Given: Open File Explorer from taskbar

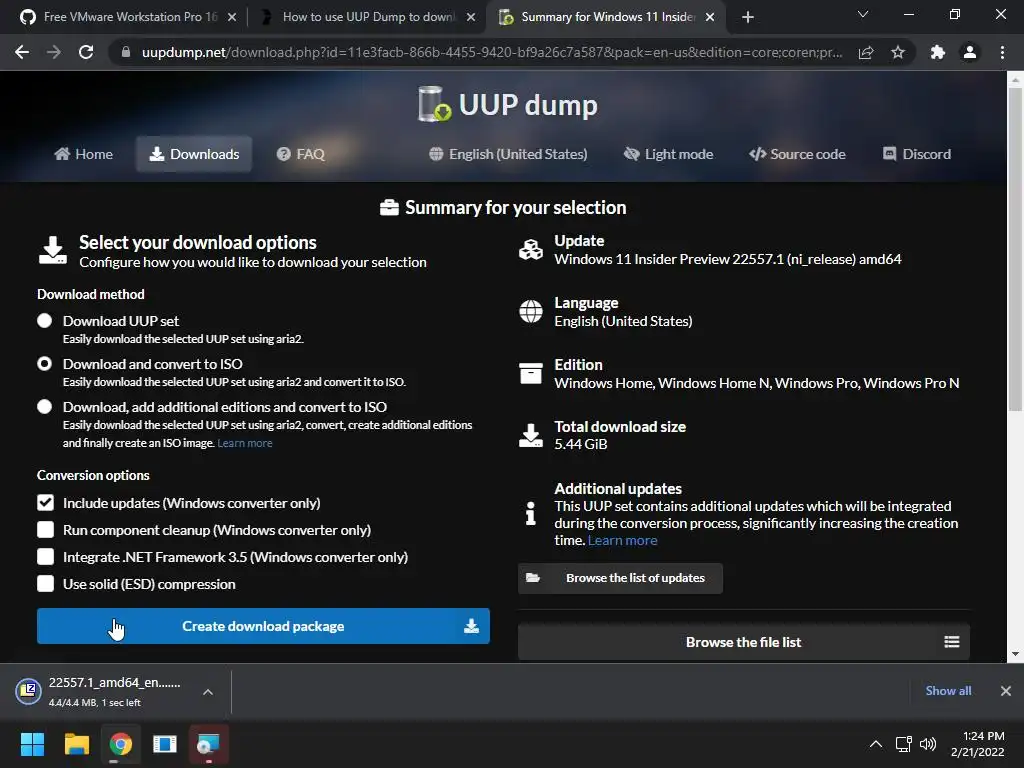Looking at the screenshot, I should click(x=76, y=744).
